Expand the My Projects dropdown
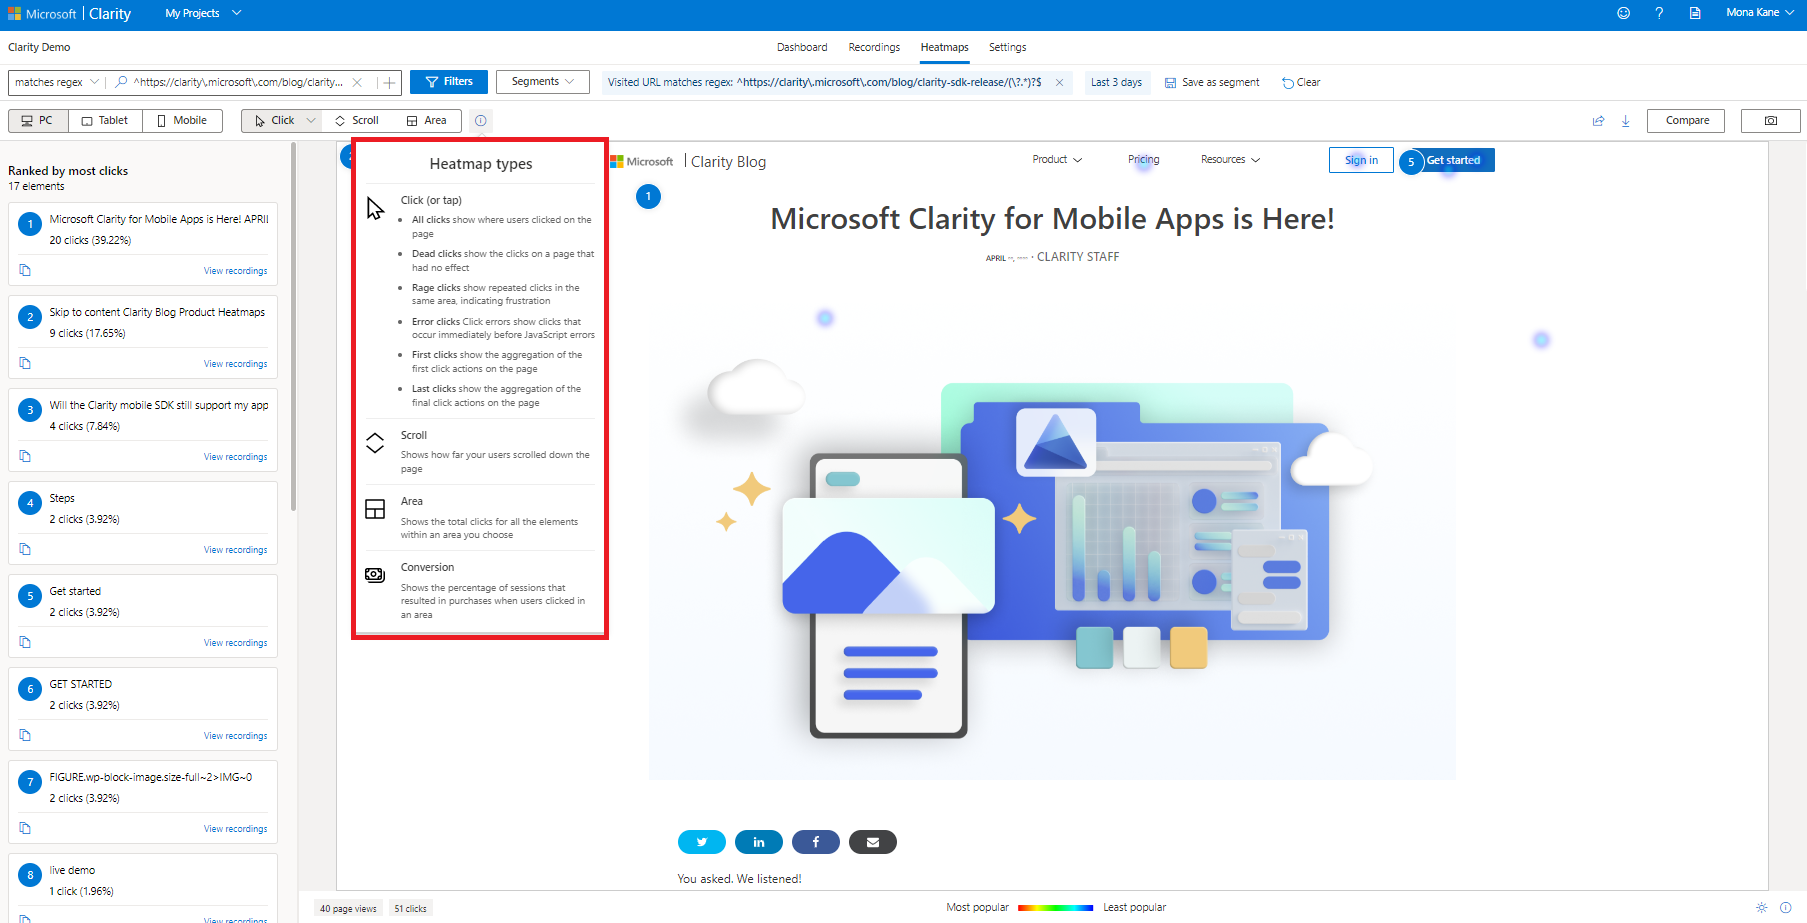Image resolution: width=1807 pixels, height=923 pixels. point(204,13)
